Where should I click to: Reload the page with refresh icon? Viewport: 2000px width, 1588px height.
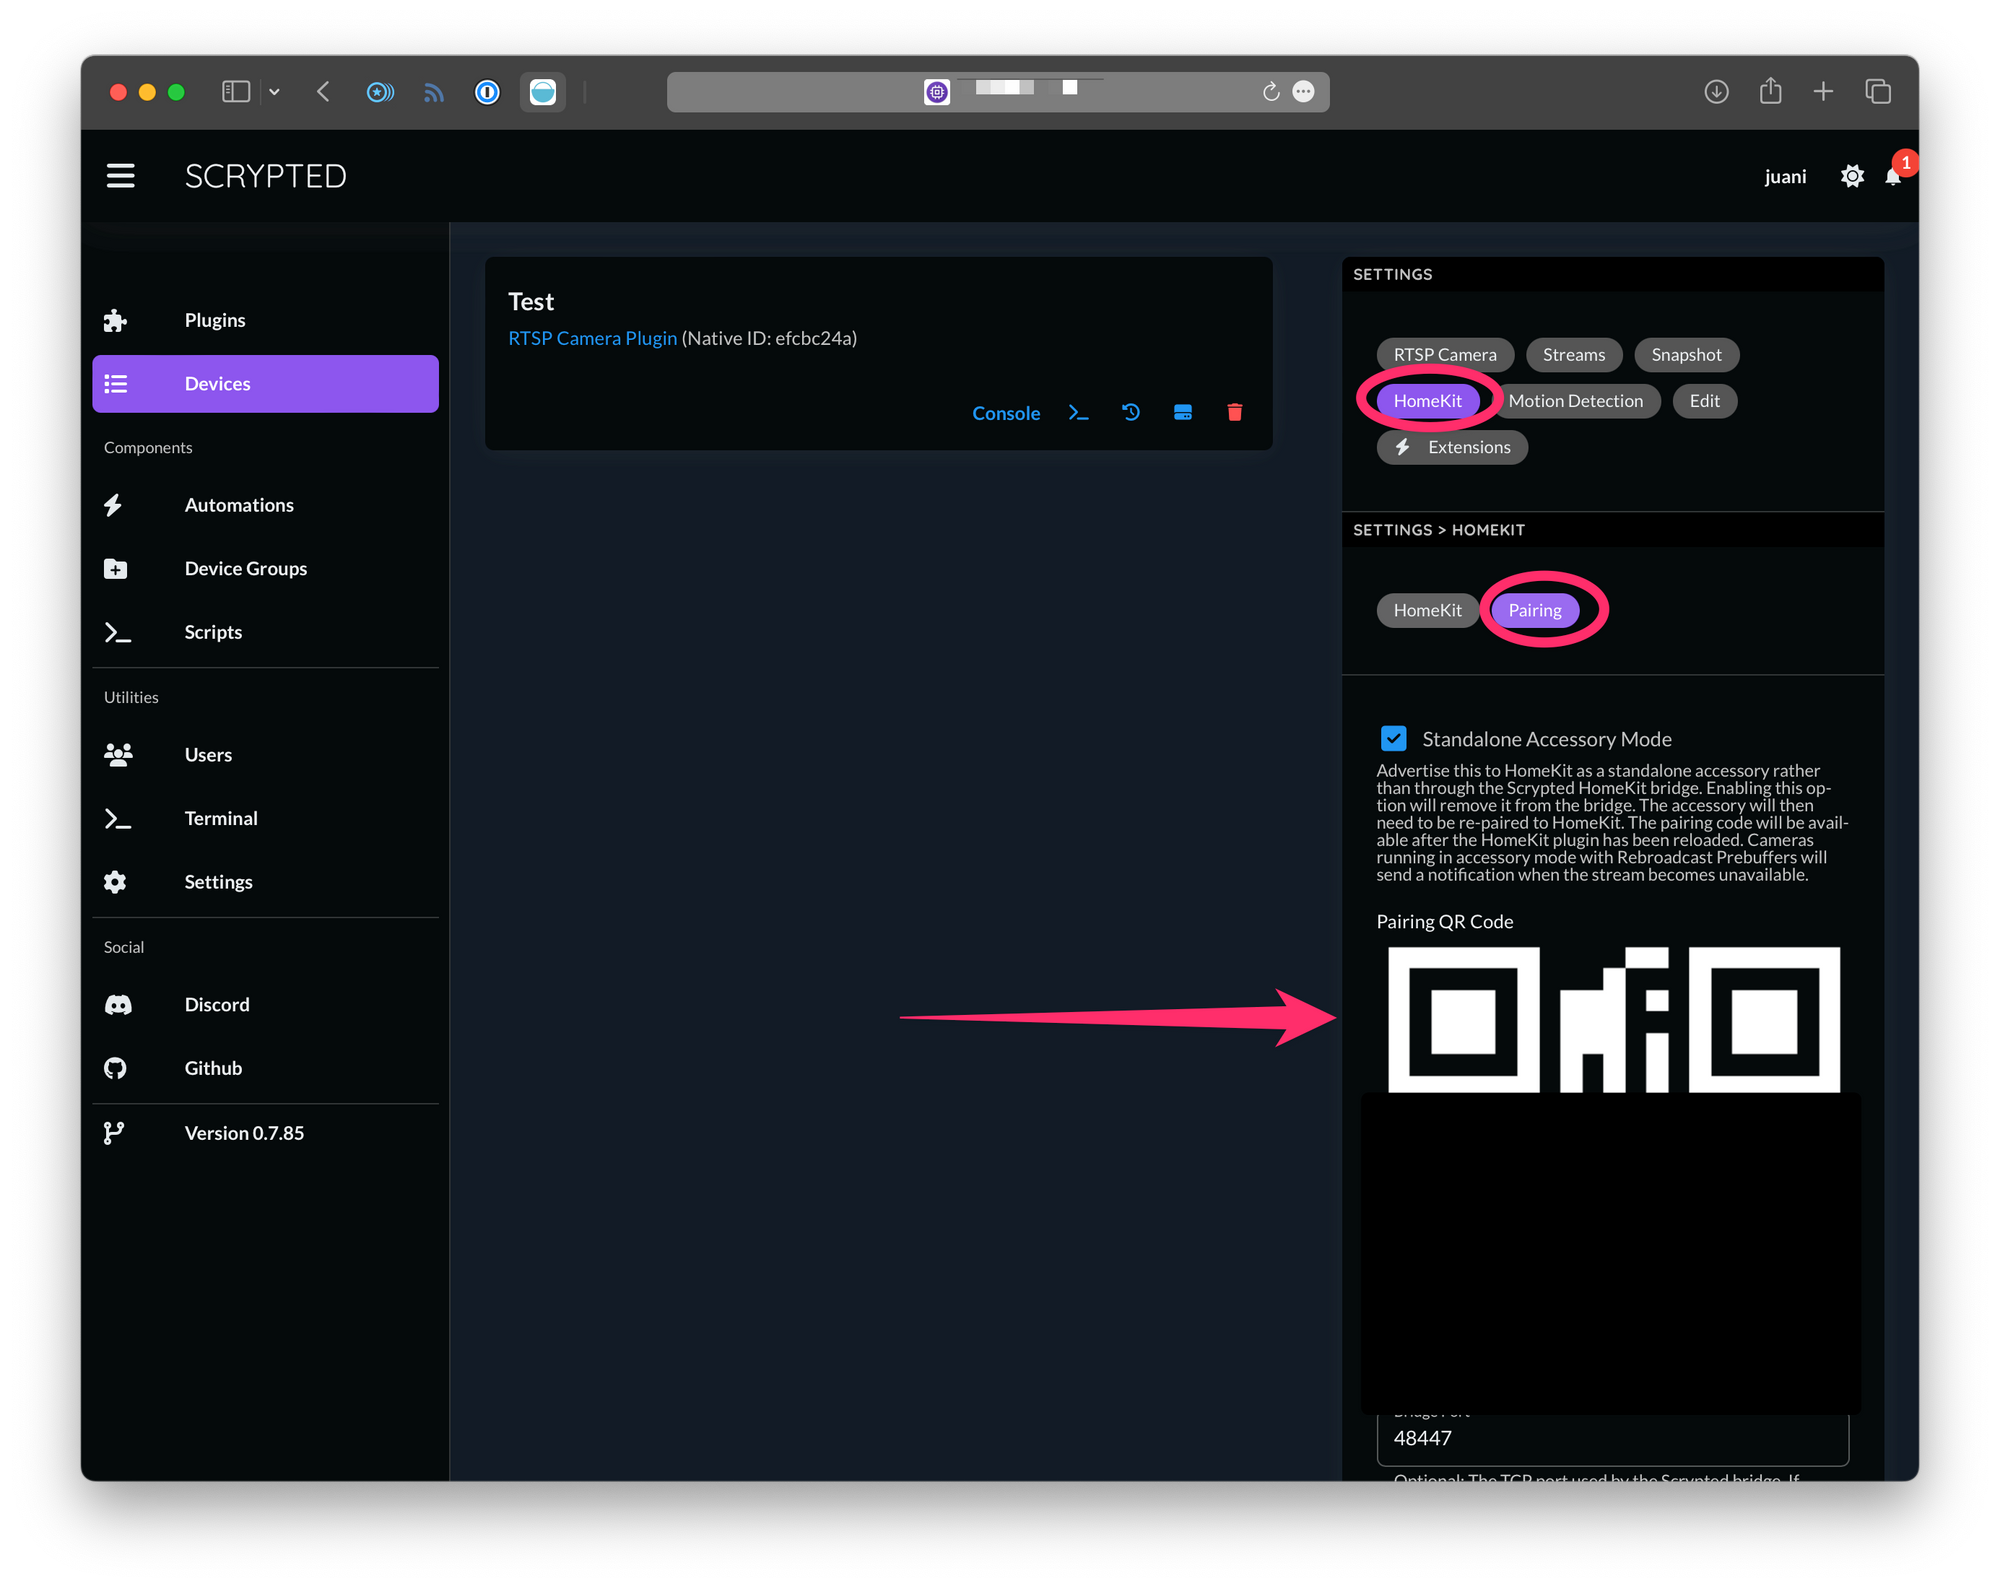1270,92
